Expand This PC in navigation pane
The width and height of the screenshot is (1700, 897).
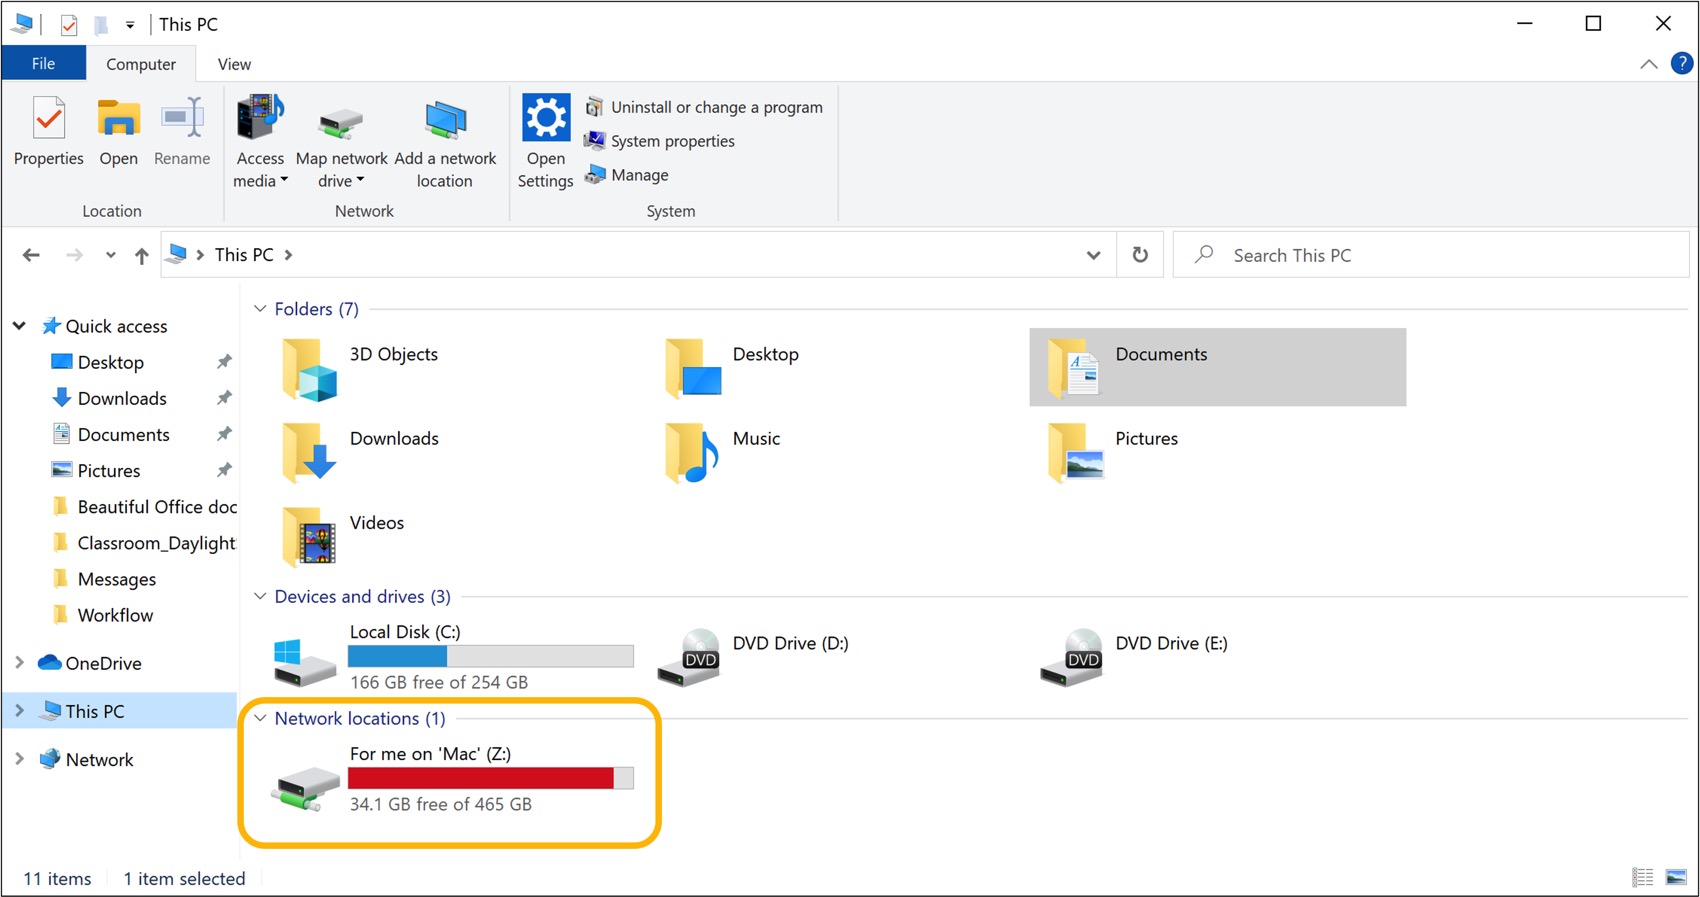(19, 711)
